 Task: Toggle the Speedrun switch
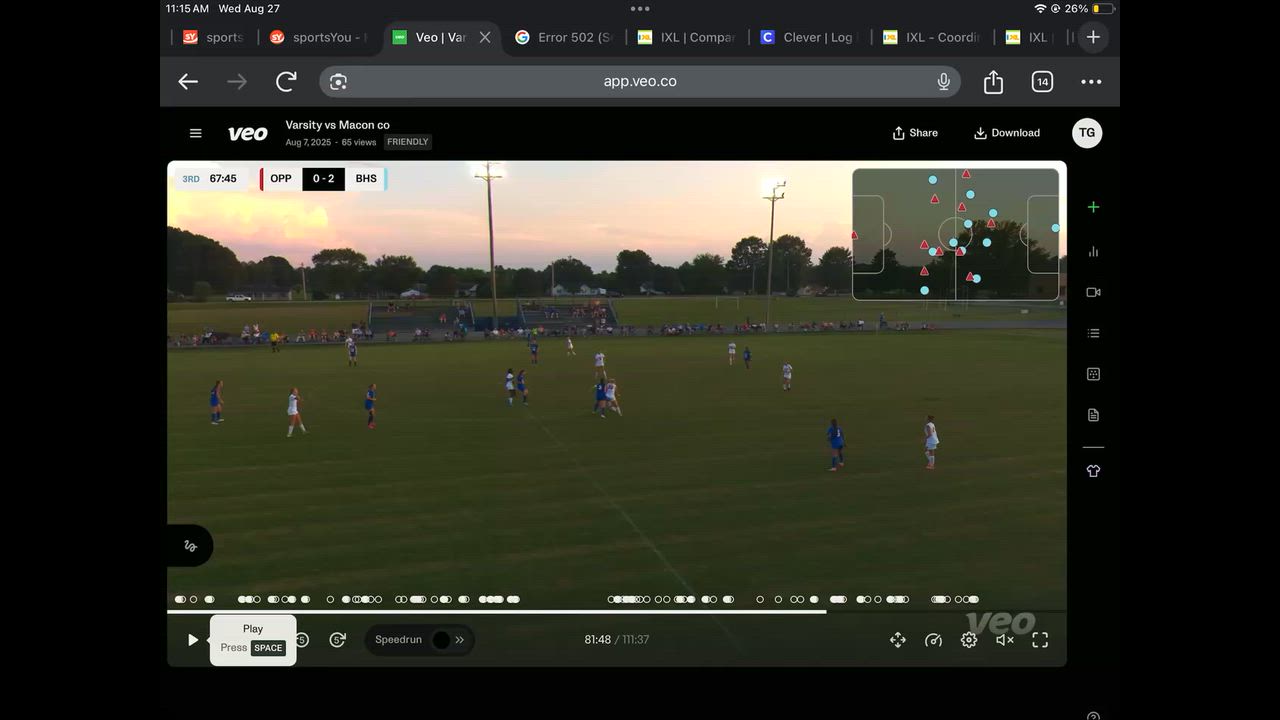pyautogui.click(x=441, y=640)
